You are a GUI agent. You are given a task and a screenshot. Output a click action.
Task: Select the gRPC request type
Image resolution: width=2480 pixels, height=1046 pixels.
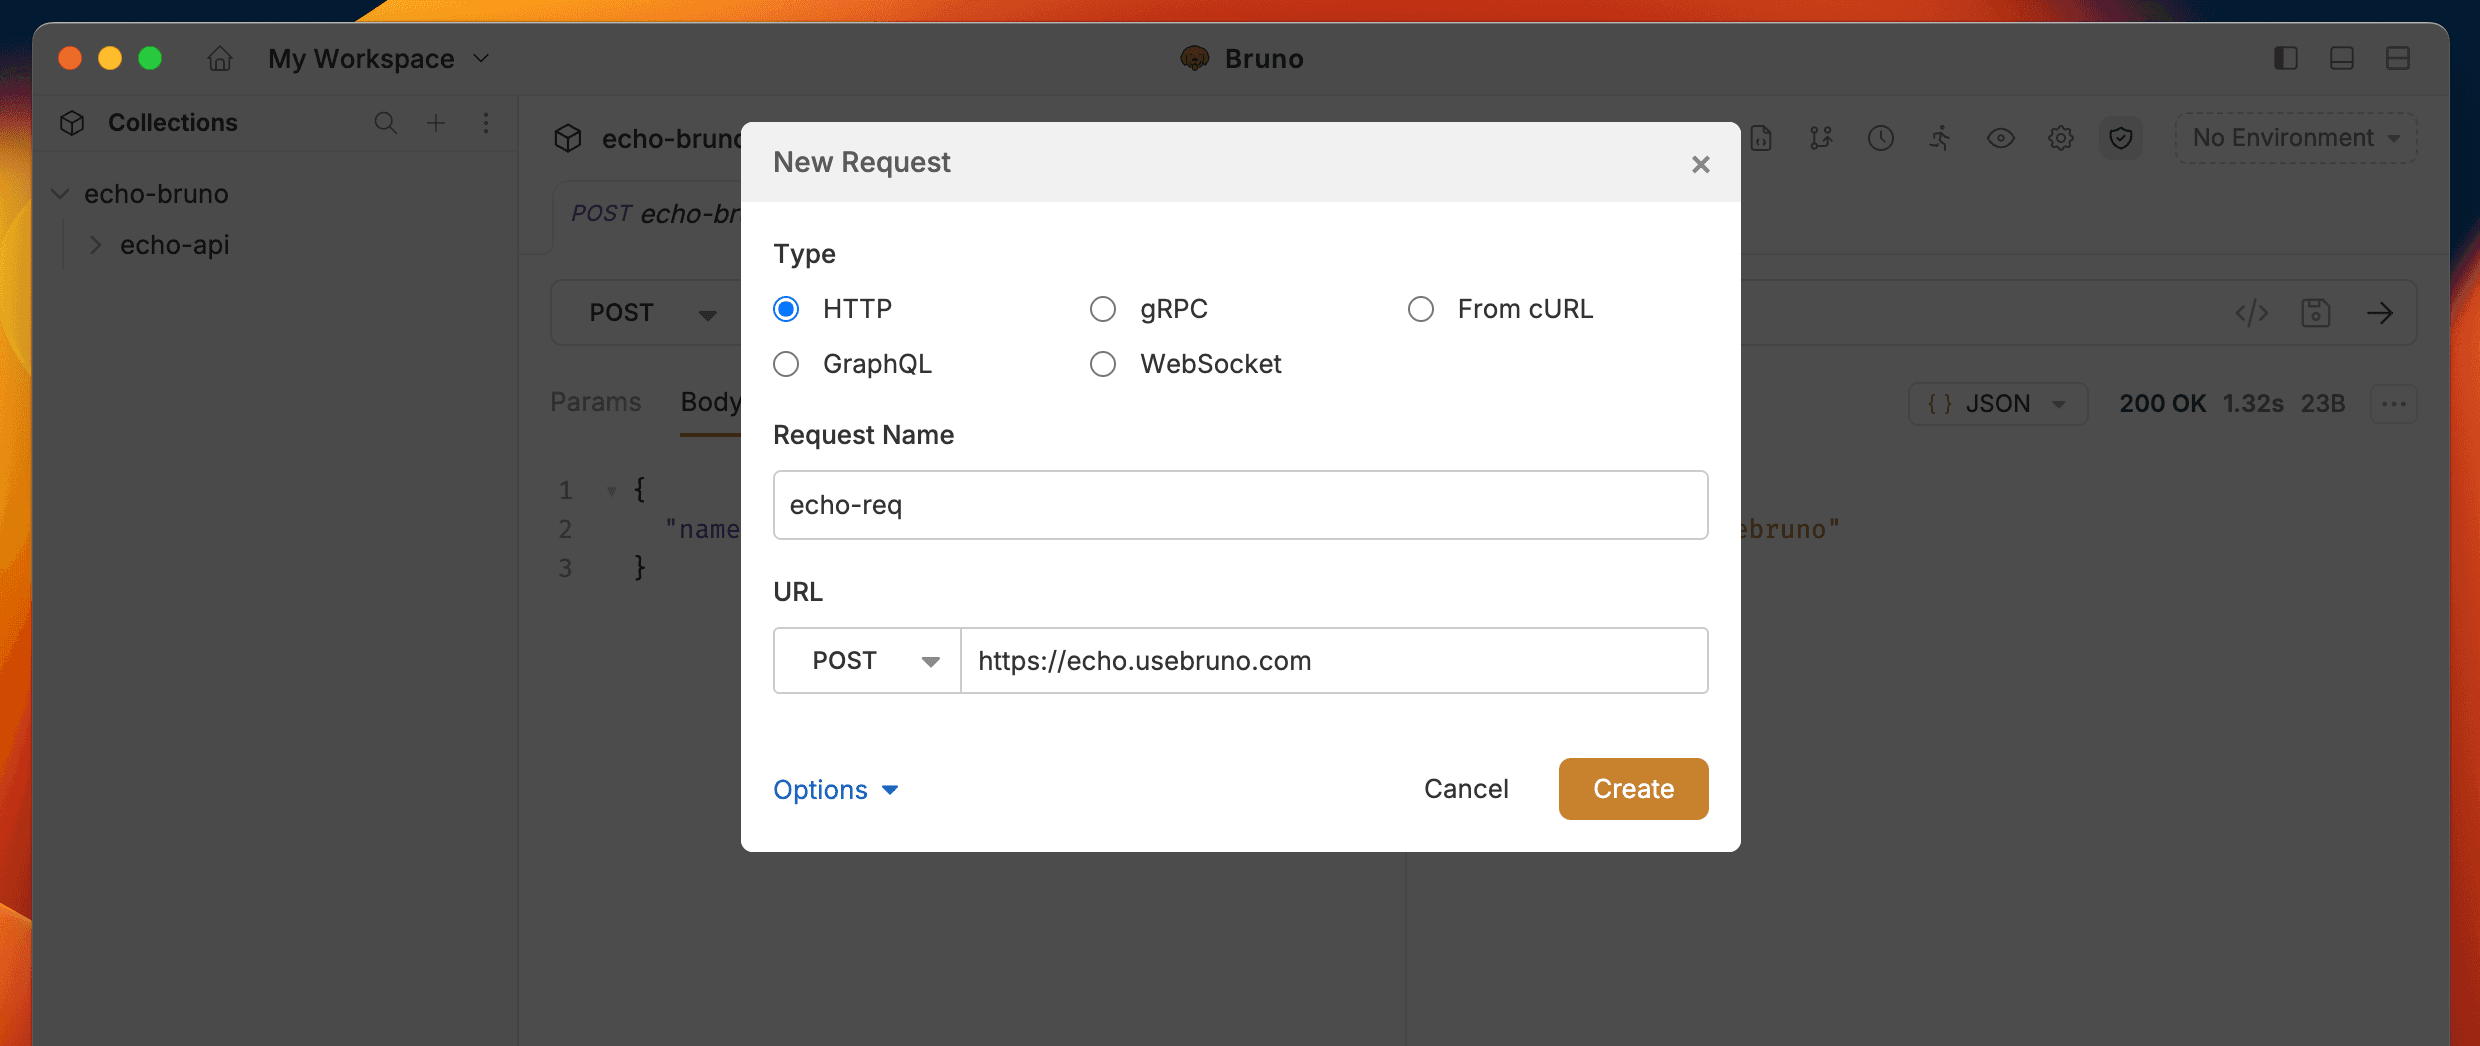tap(1103, 309)
